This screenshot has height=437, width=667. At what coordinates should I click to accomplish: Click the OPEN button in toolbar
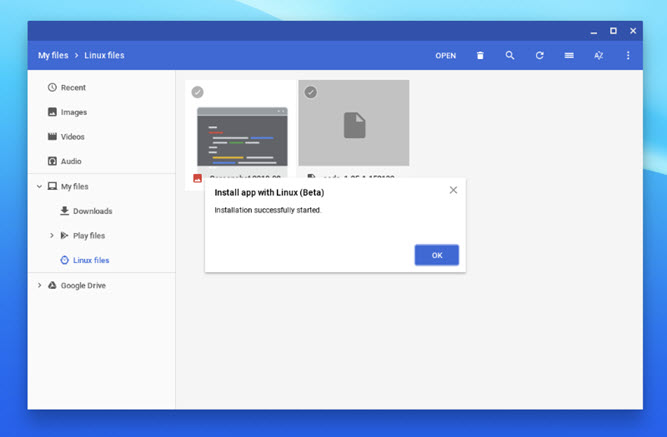point(445,56)
